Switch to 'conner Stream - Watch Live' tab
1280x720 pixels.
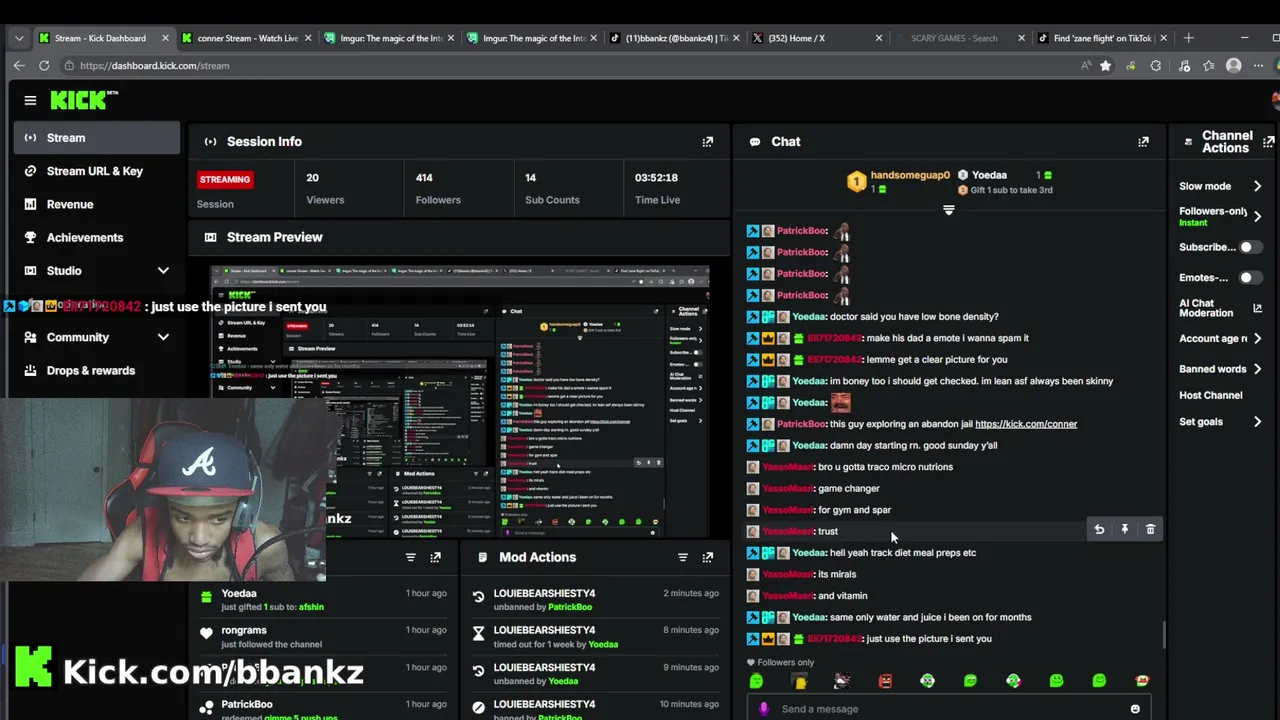point(247,38)
